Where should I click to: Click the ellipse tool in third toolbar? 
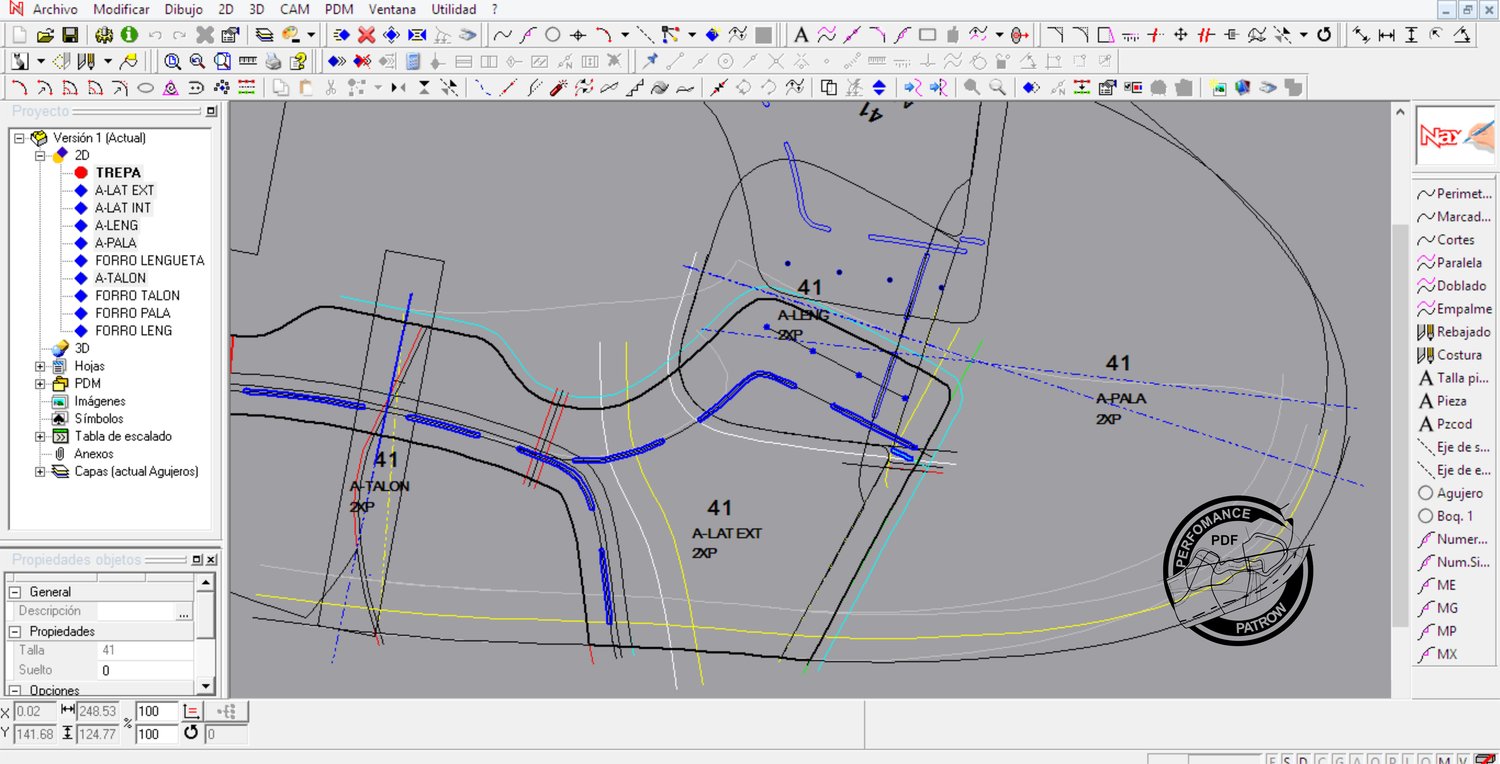pos(145,88)
